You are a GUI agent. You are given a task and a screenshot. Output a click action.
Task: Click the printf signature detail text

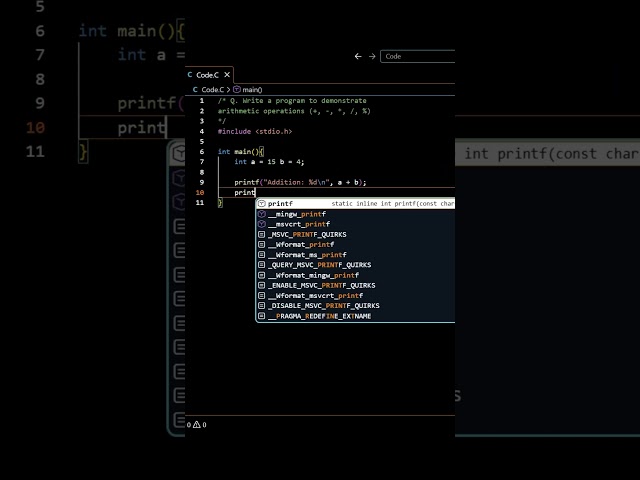click(x=393, y=203)
